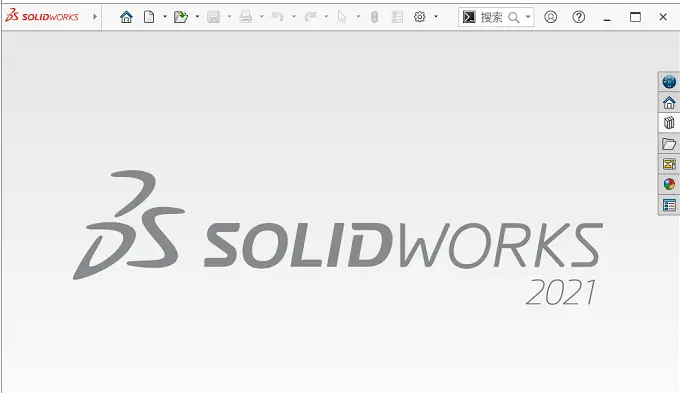Screen dimensions: 680x393
Task: Expand the Select tool dropdown arrow
Action: click(x=358, y=17)
